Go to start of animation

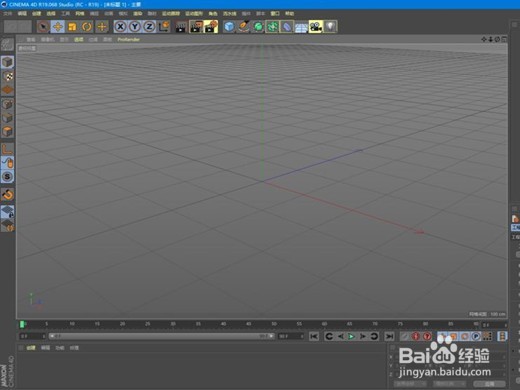(314, 336)
